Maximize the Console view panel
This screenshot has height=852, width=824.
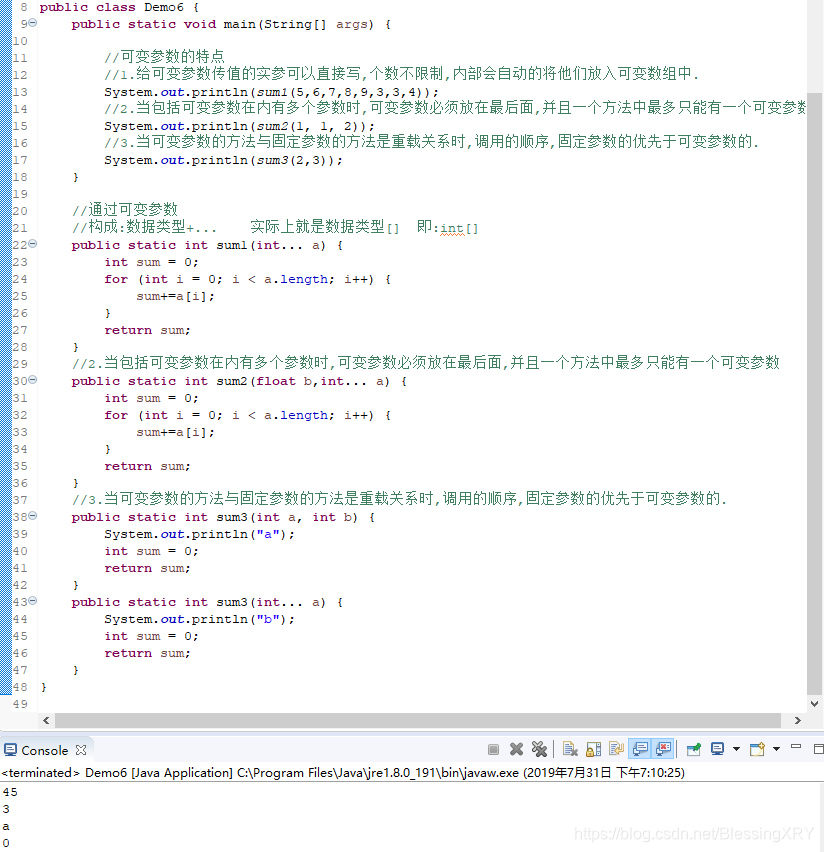819,750
